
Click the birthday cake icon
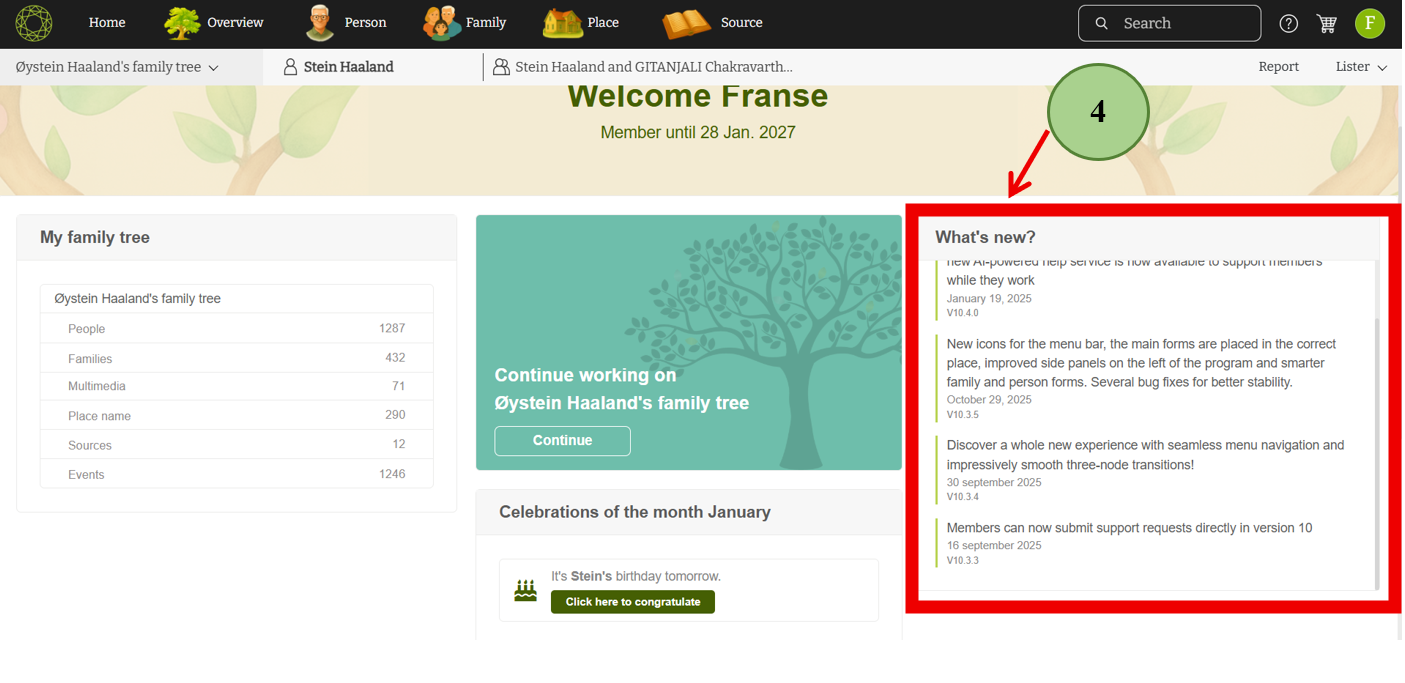pos(525,590)
